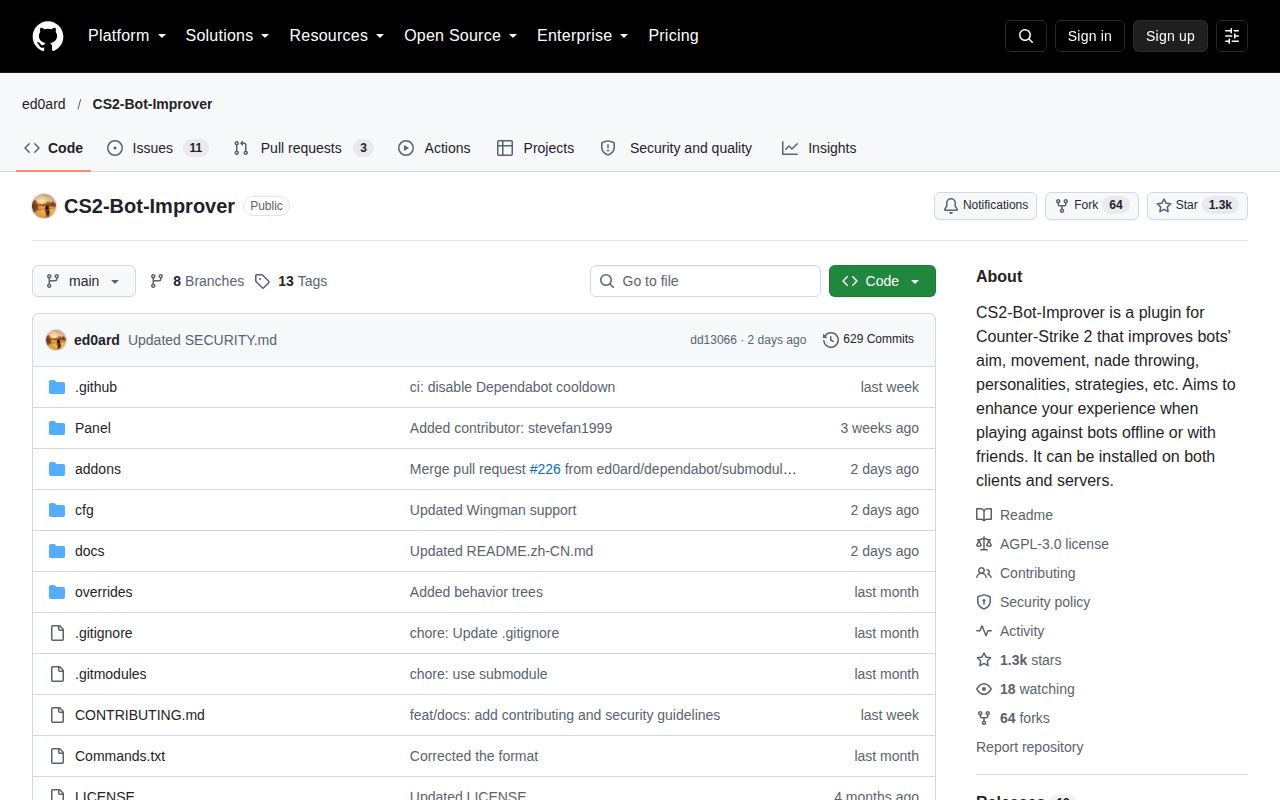Click the Panel folder icon

coord(57,428)
